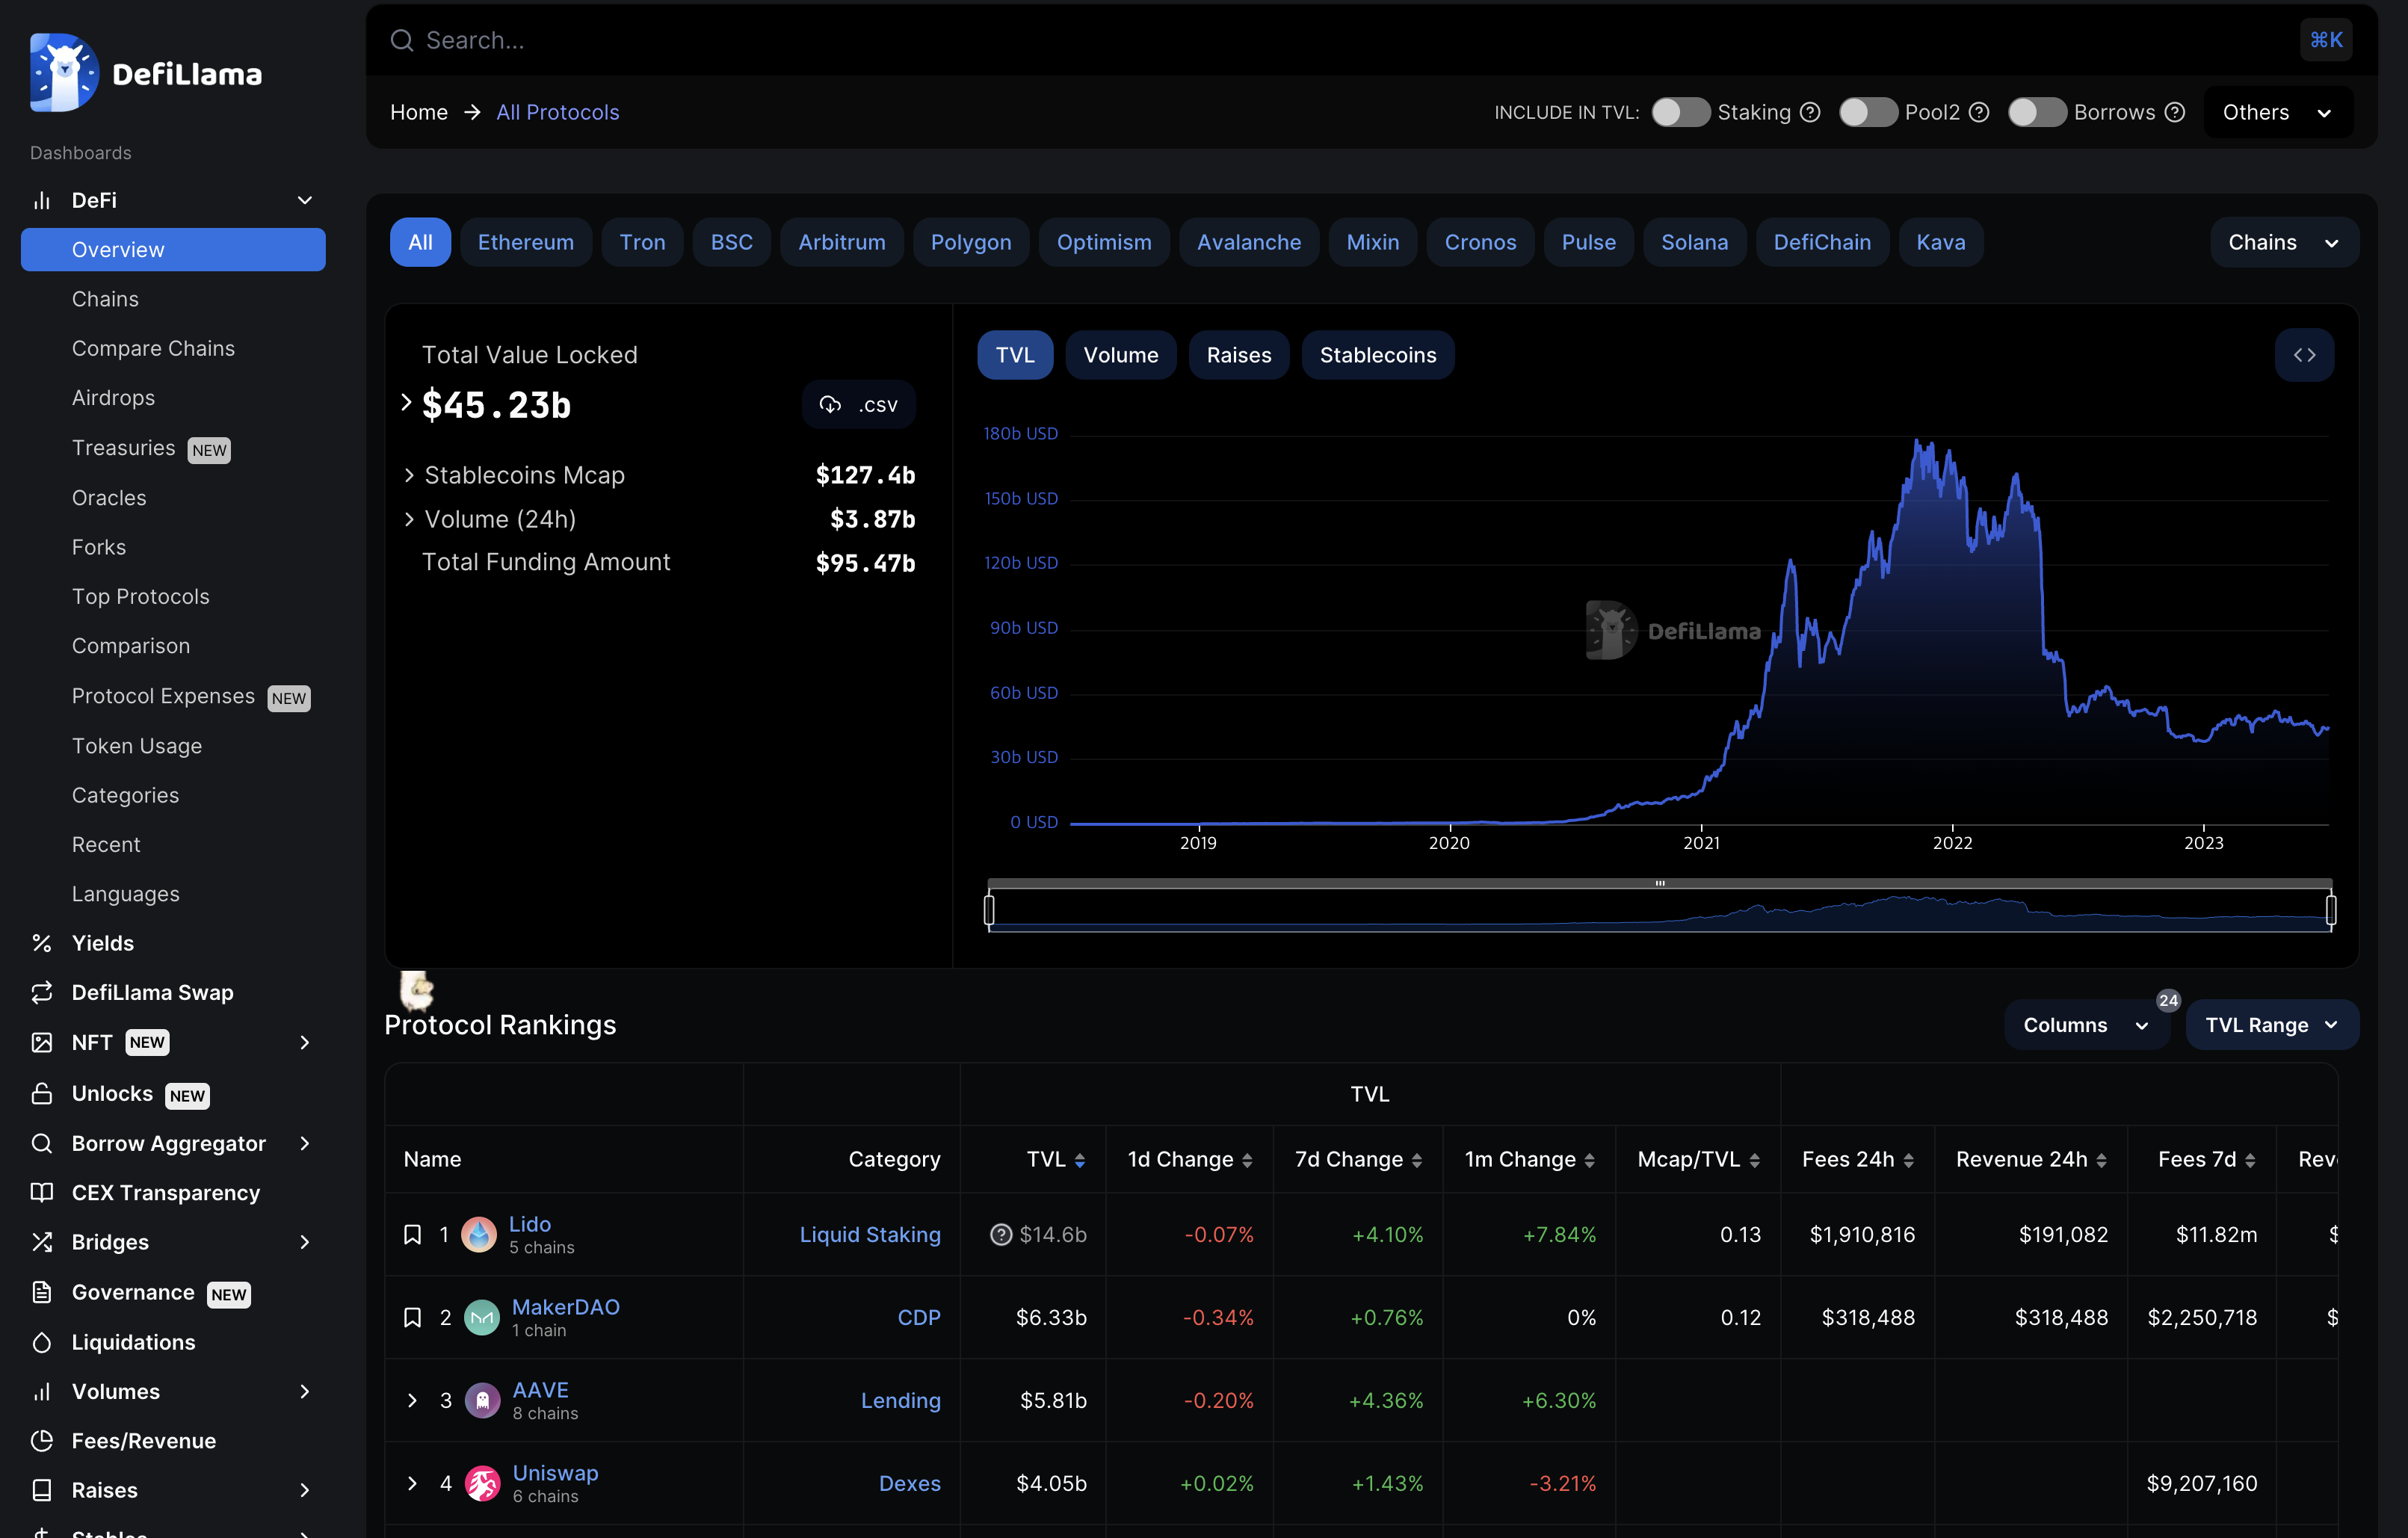Open the Liquid Staking category link

click(869, 1234)
